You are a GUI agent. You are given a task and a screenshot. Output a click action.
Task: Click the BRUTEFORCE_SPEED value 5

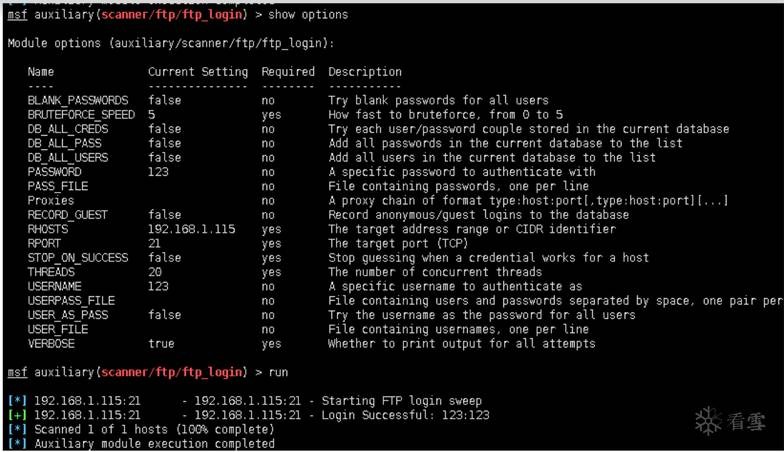click(x=152, y=115)
